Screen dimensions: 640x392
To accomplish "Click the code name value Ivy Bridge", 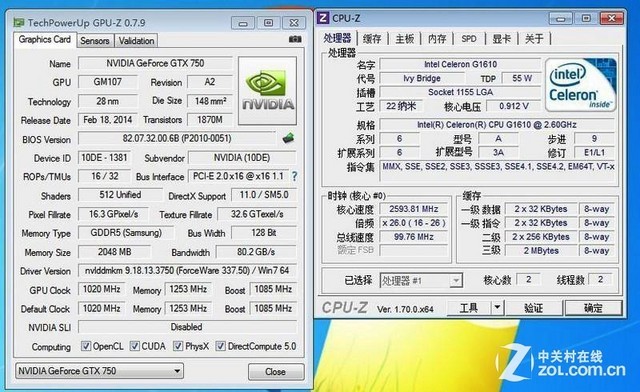I will (422, 78).
